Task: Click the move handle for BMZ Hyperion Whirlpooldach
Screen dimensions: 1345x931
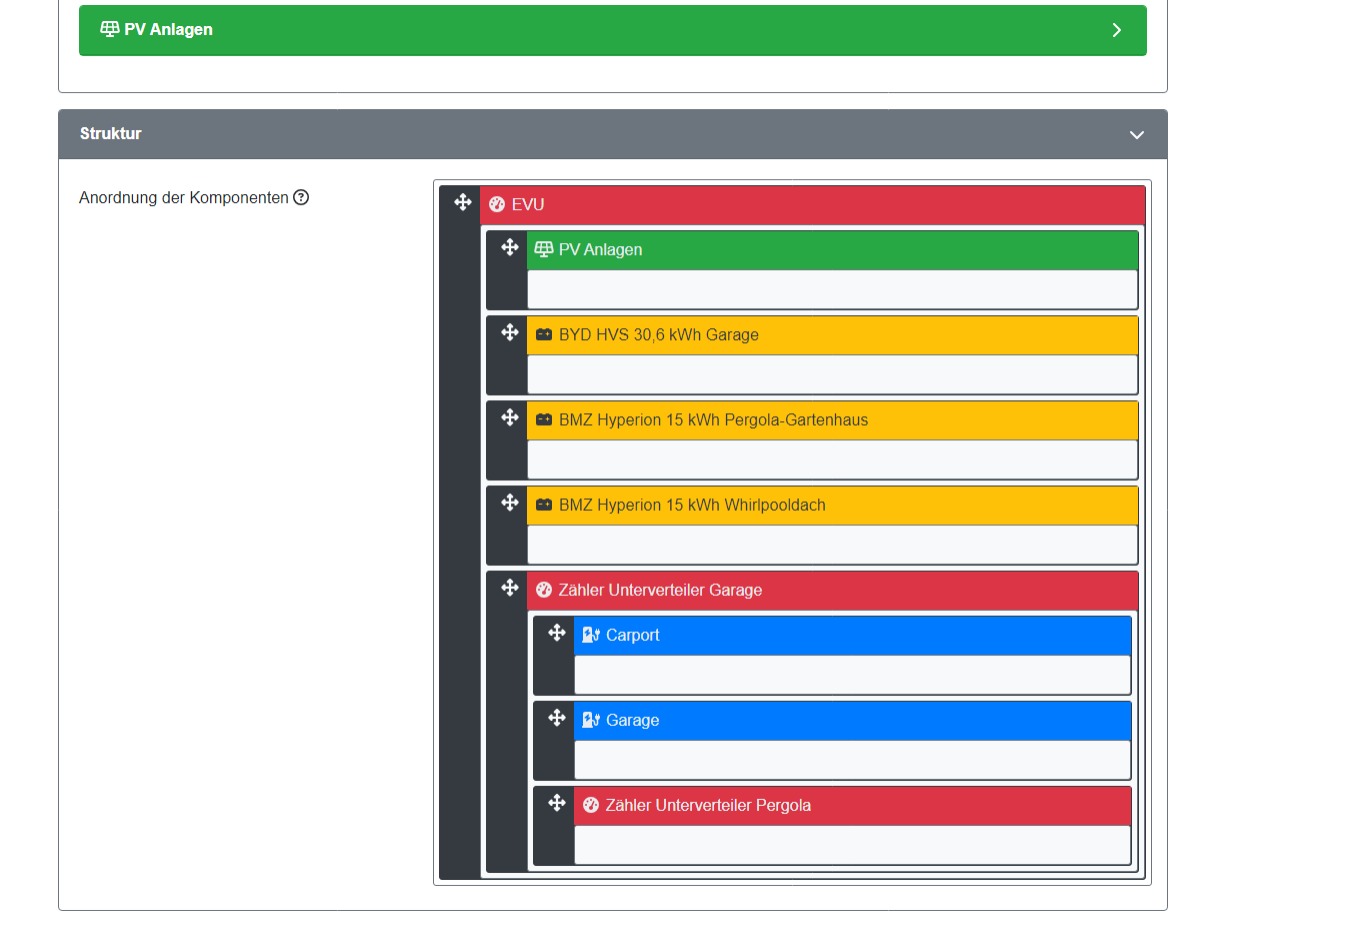Action: pos(510,503)
